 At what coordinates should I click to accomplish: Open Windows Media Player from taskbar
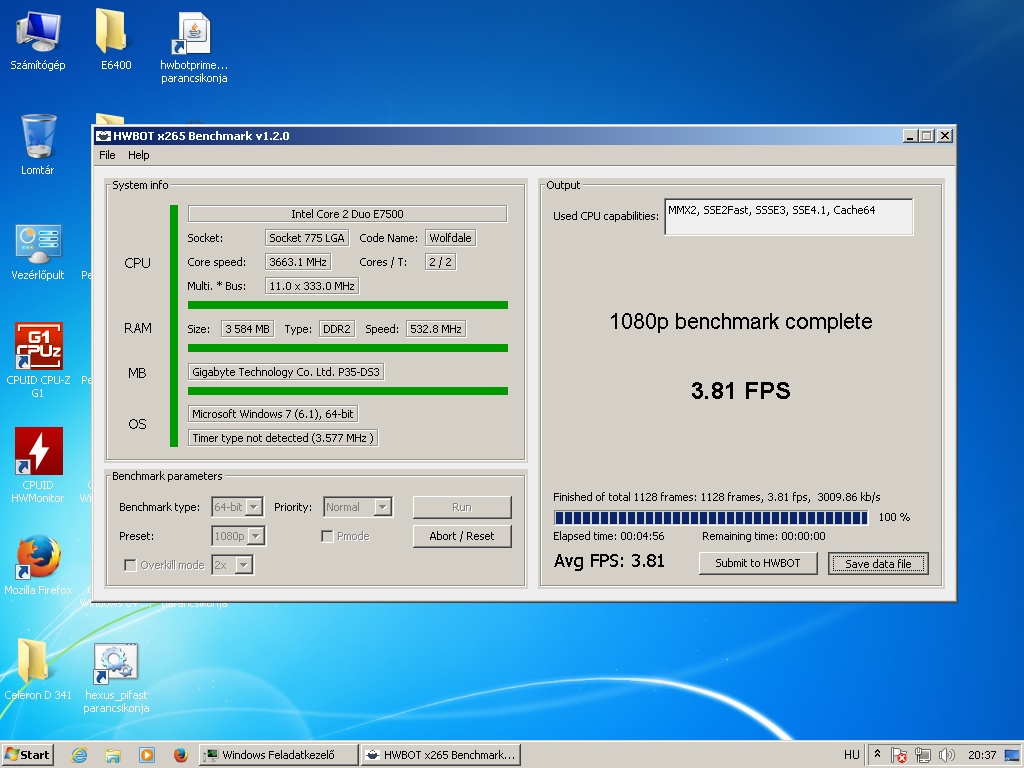tap(147, 756)
